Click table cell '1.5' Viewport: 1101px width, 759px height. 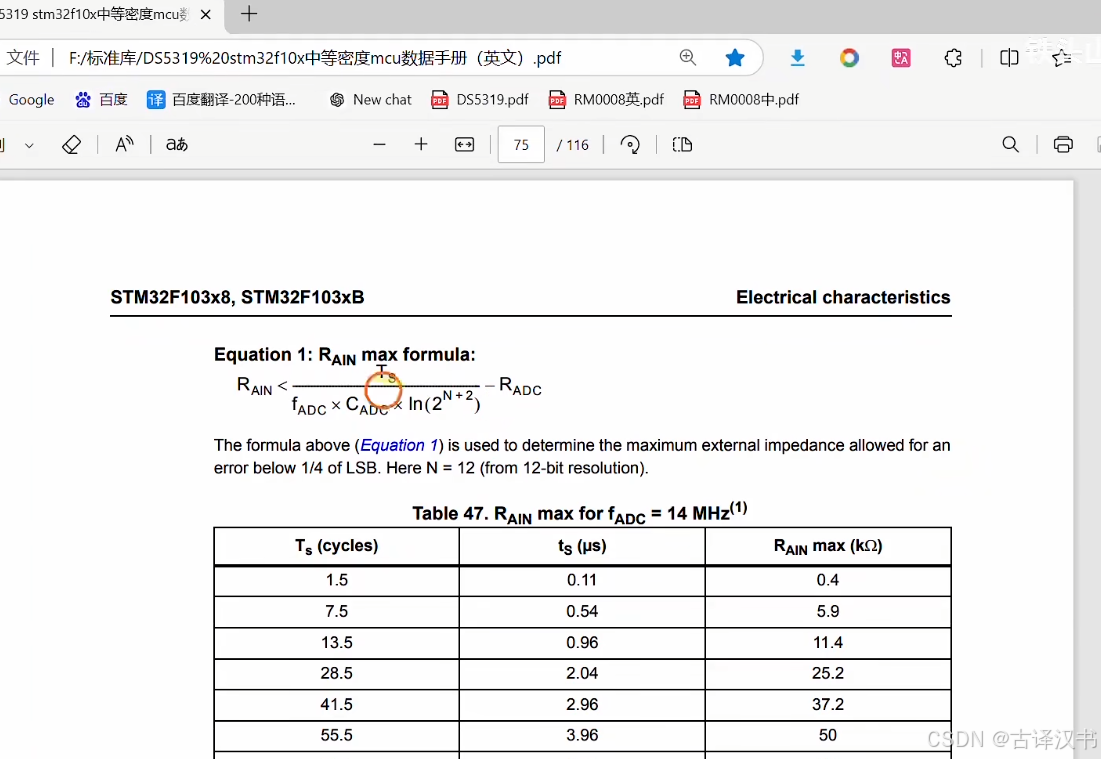[x=336, y=580]
